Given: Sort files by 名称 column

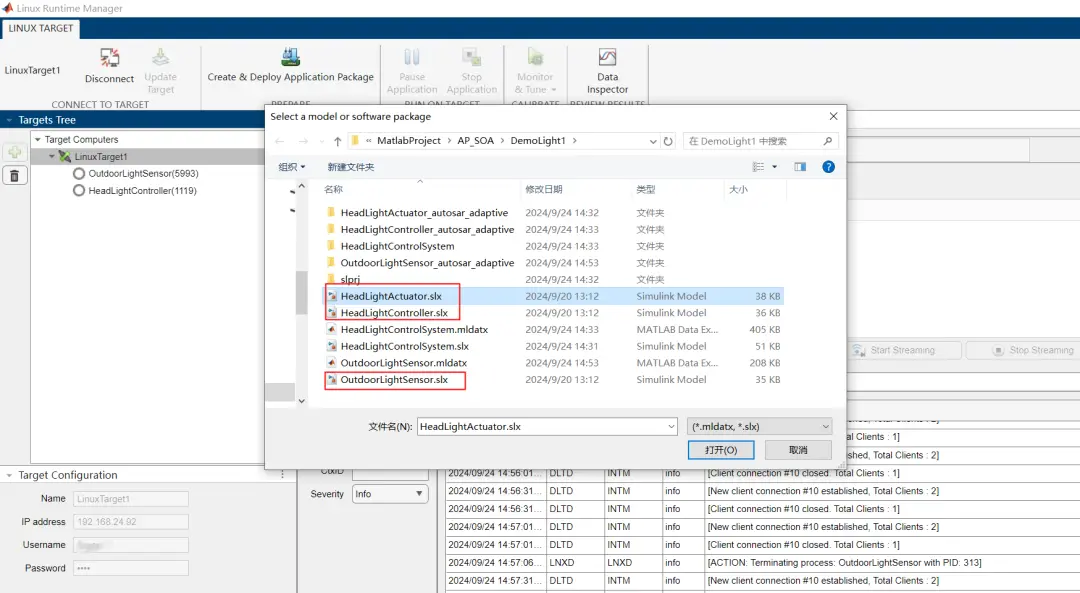Looking at the screenshot, I should (x=333, y=189).
